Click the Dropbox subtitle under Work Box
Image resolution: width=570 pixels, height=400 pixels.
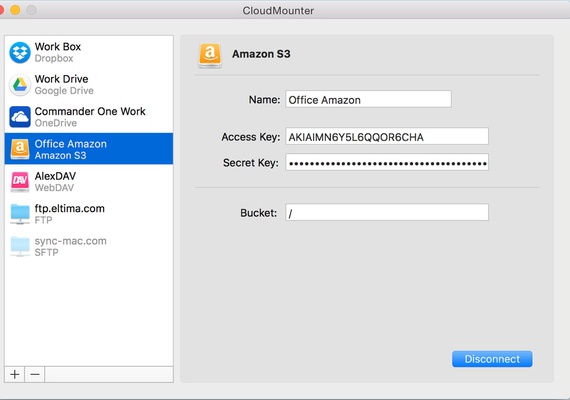[54, 58]
